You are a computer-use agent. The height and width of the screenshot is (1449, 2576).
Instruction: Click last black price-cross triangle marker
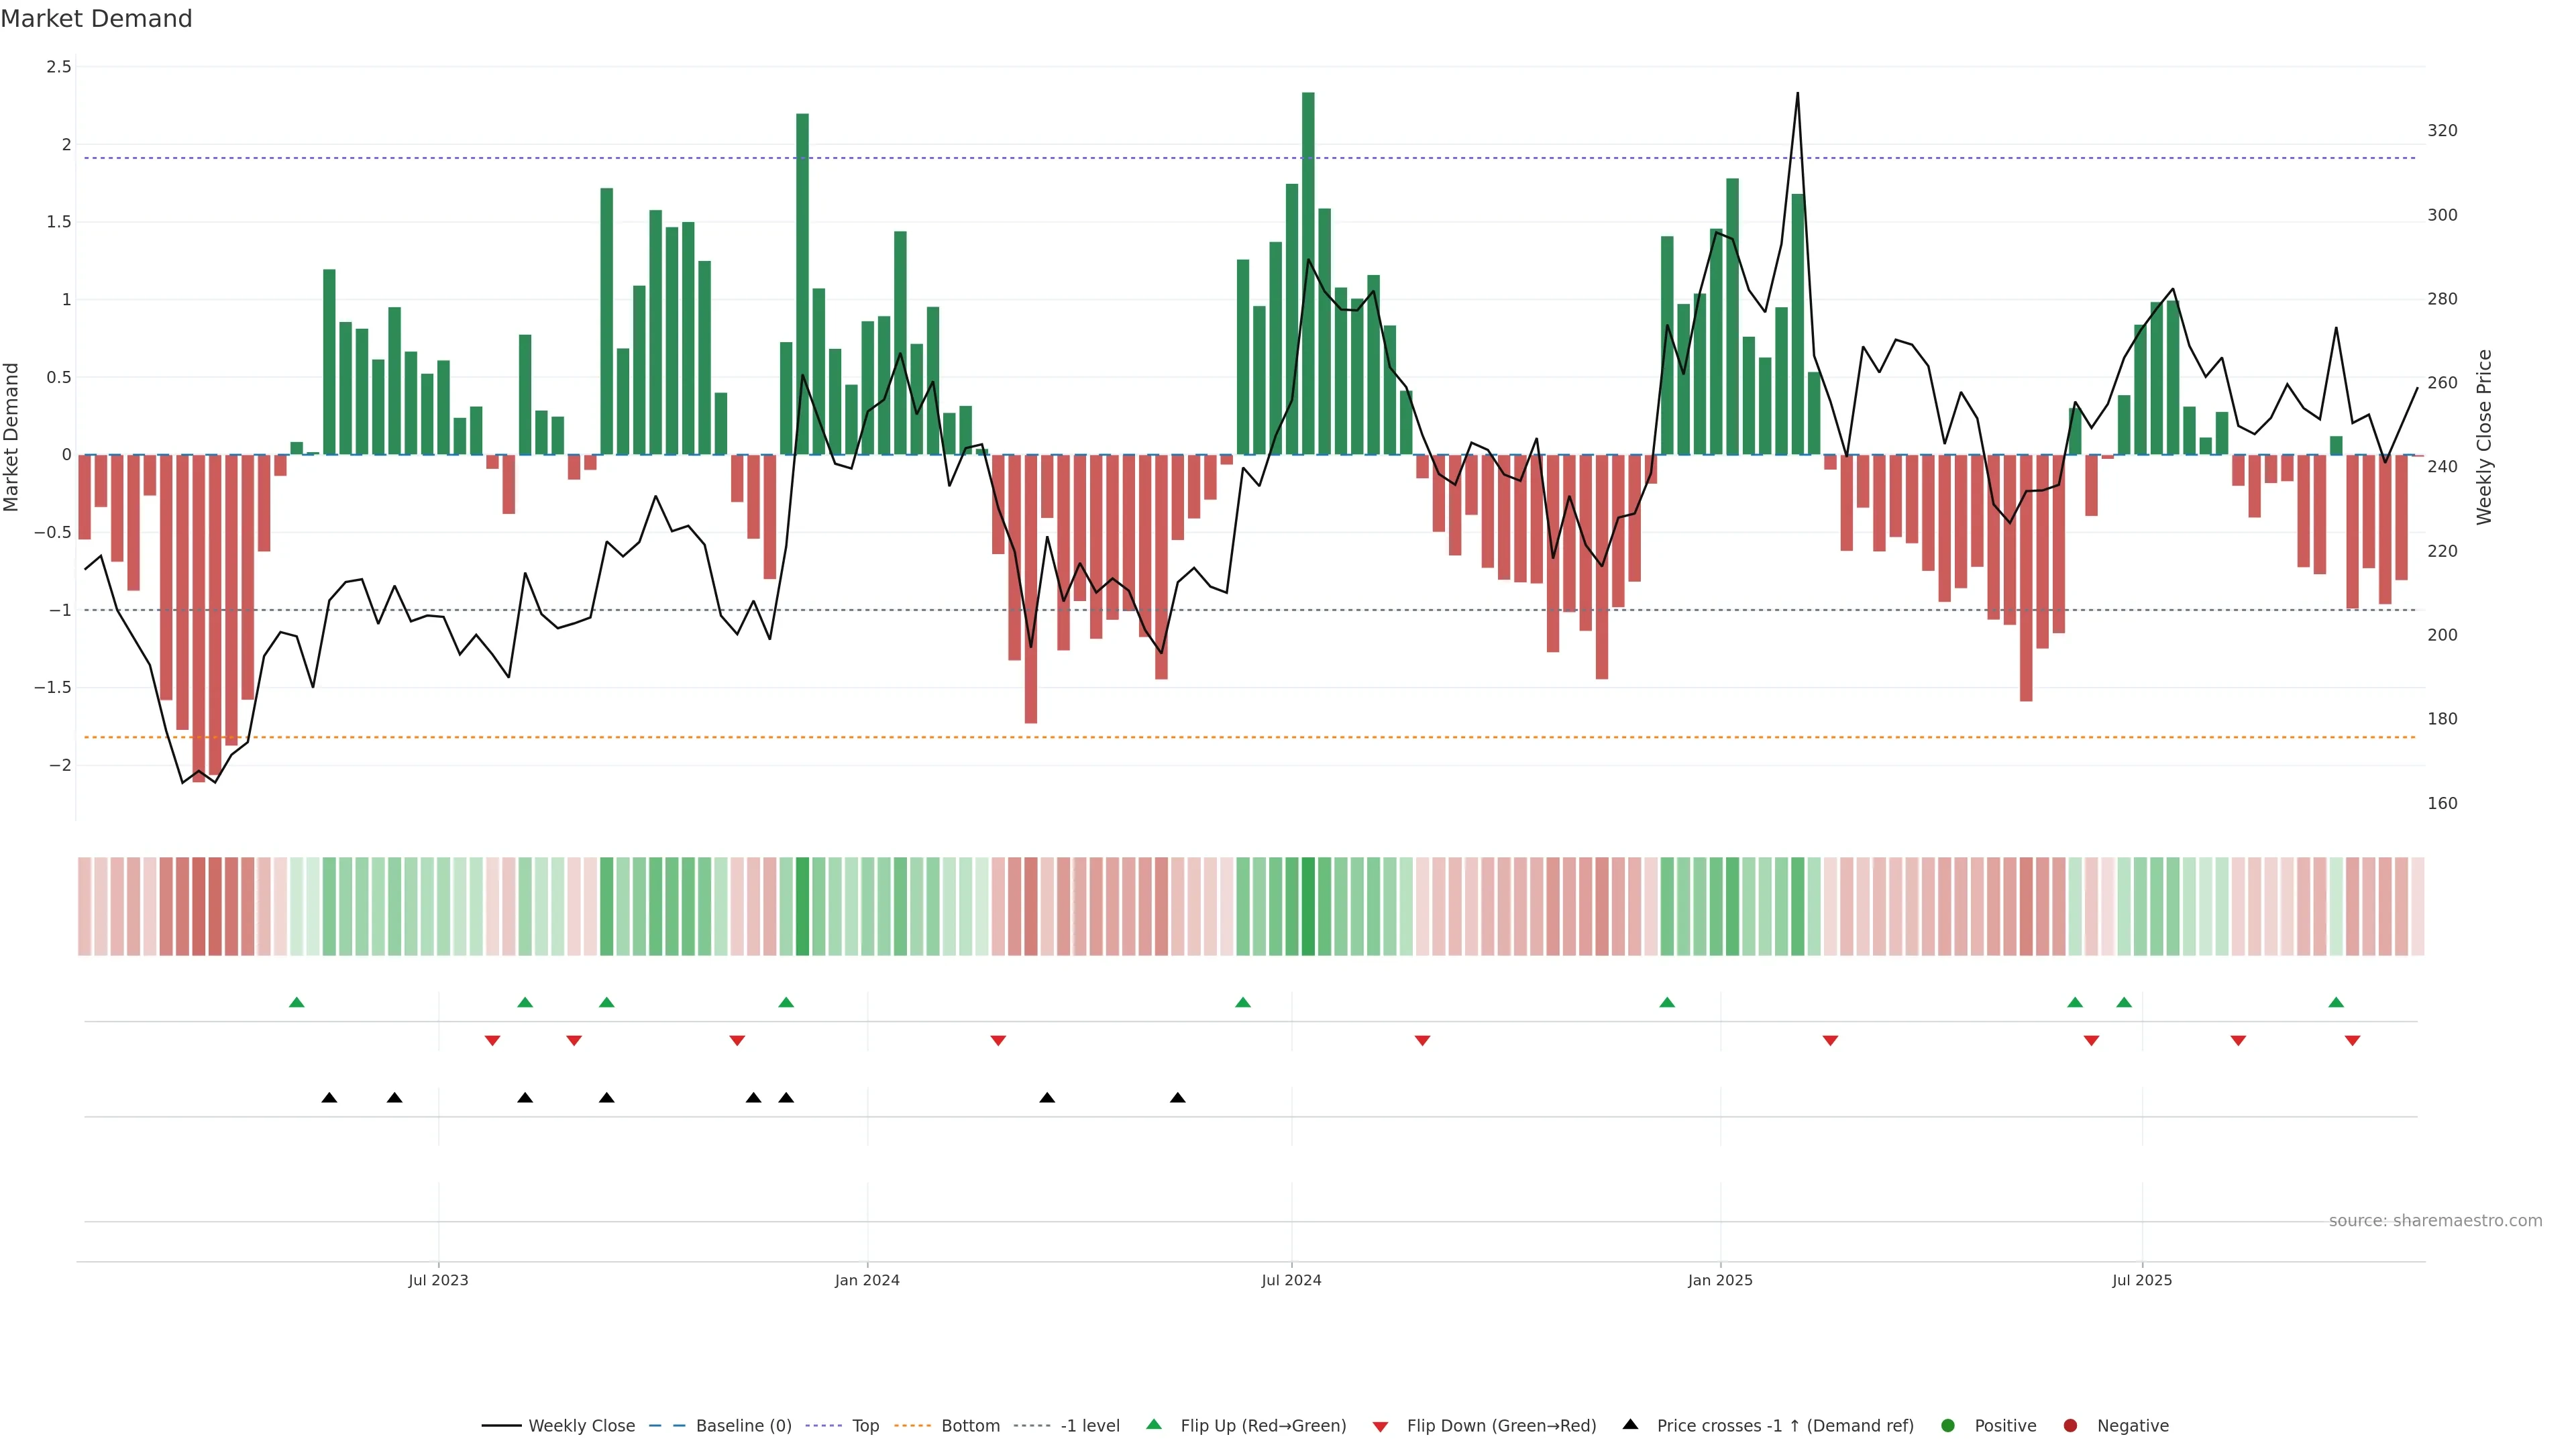[1178, 1098]
